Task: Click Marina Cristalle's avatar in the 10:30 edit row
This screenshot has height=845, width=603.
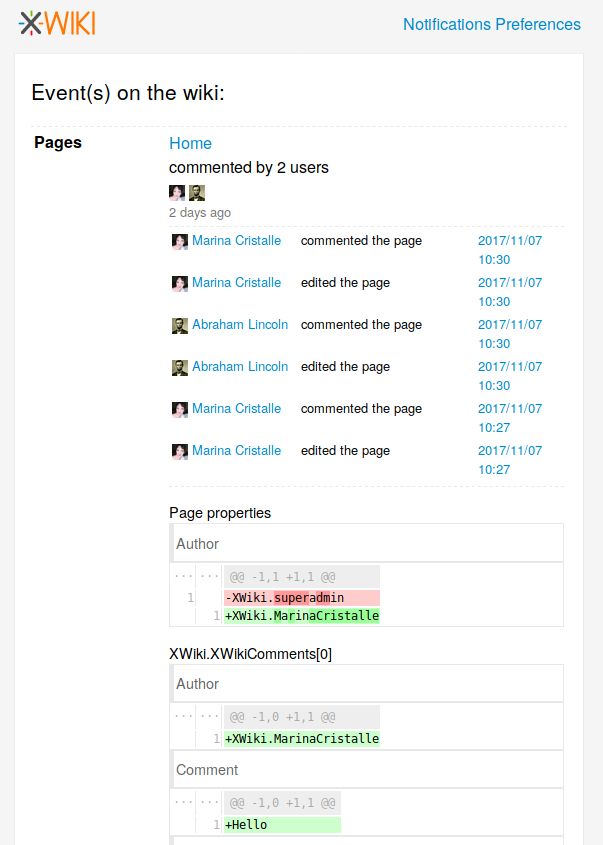Action: [x=180, y=283]
